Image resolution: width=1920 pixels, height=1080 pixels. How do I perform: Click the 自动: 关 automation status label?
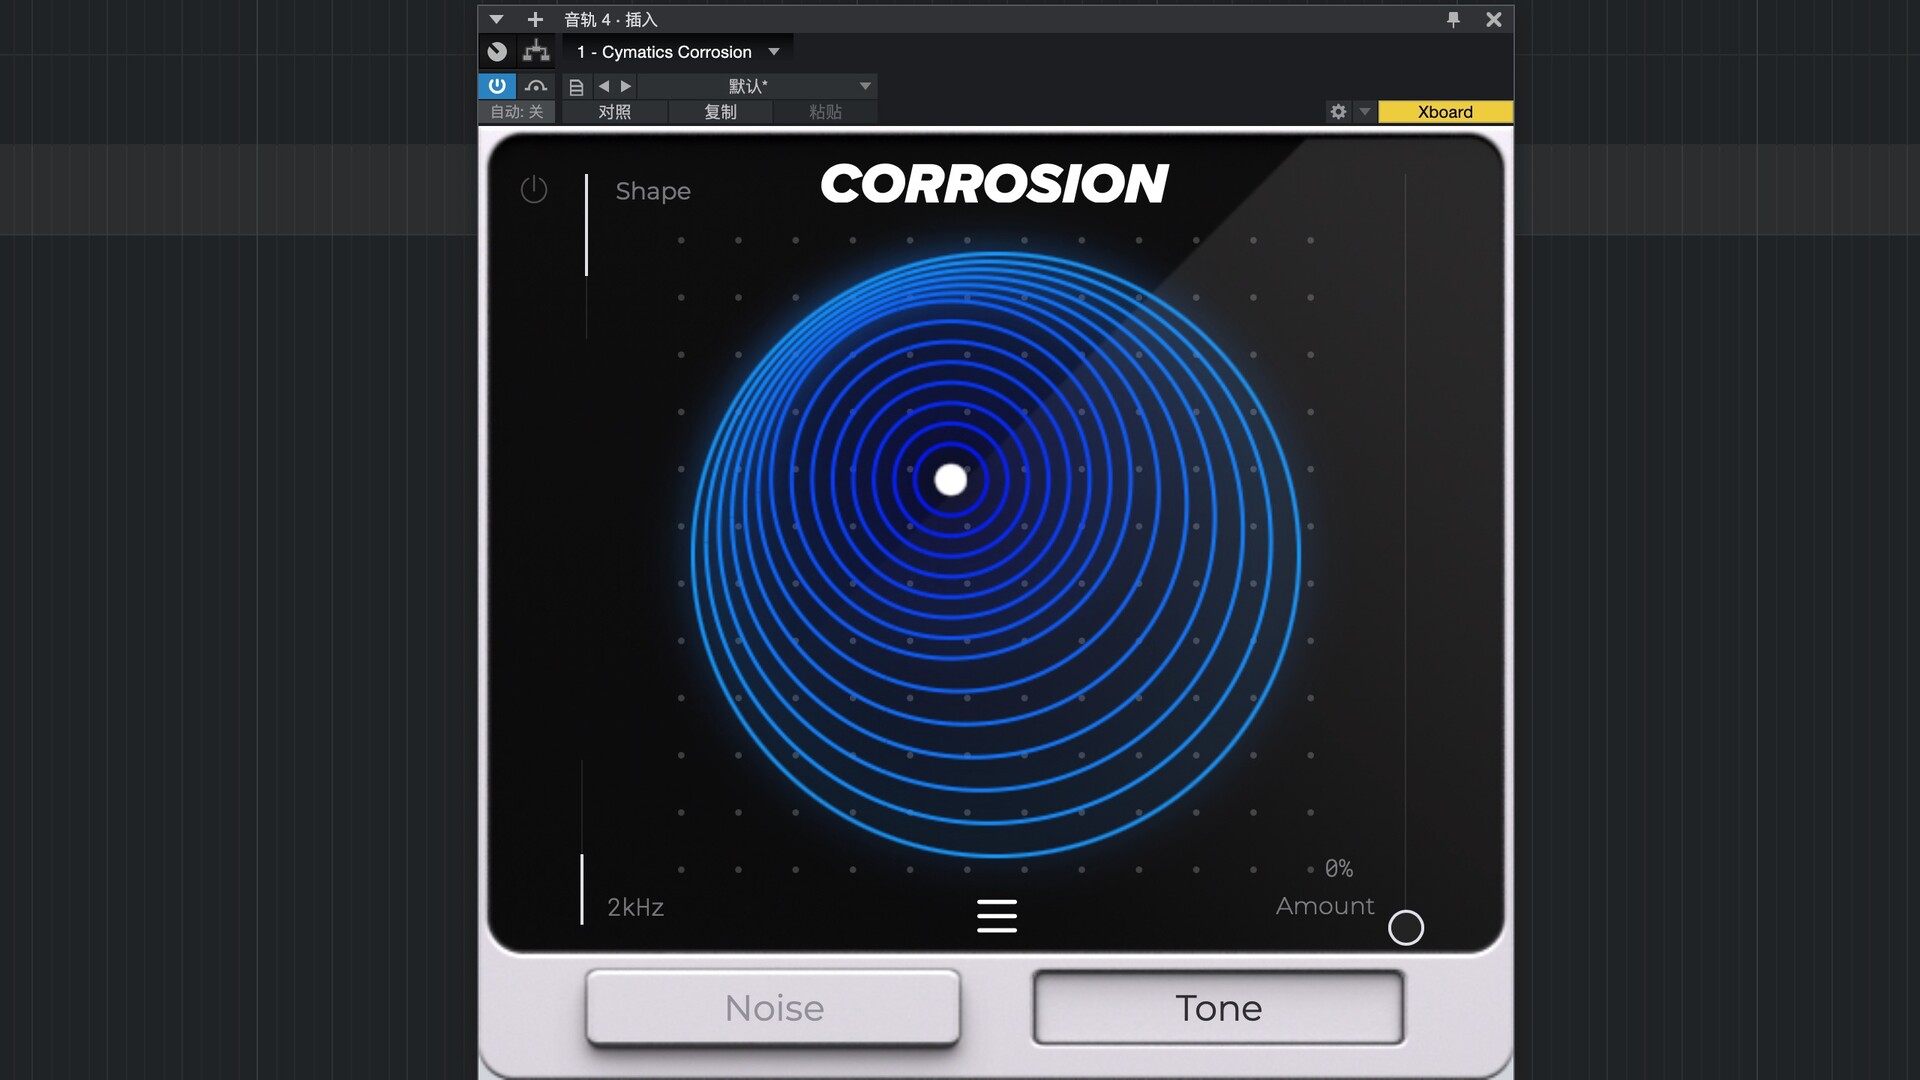pos(516,112)
